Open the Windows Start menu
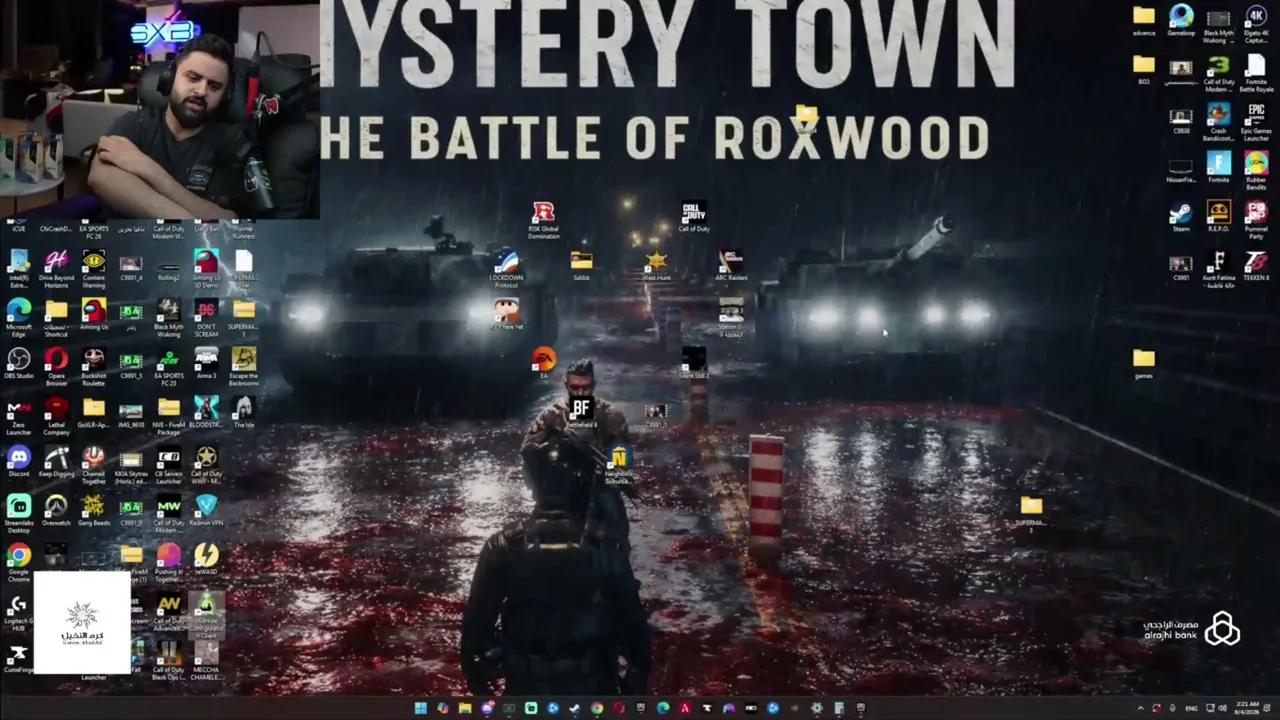1280x720 pixels. [x=421, y=708]
